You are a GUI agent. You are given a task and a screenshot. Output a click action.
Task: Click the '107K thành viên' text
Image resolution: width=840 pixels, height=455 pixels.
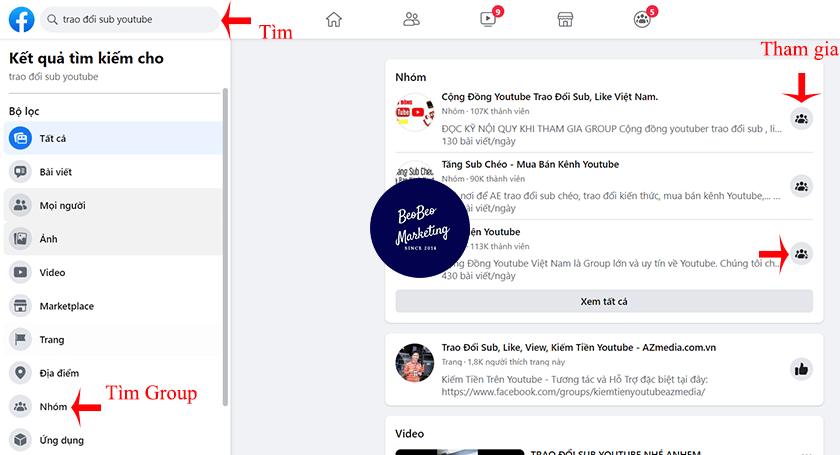click(500, 111)
